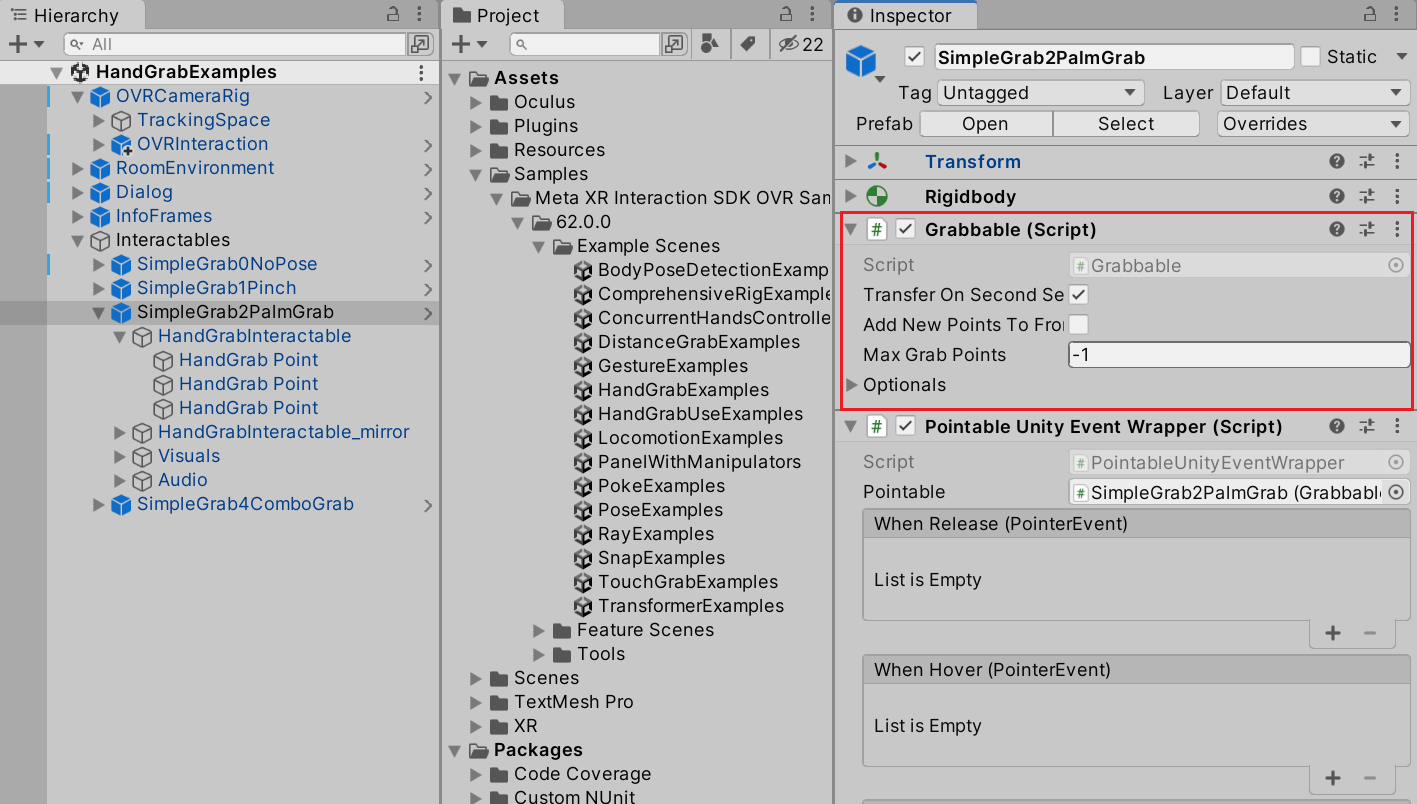
Task: Add entry to When Release event list
Action: [1333, 633]
